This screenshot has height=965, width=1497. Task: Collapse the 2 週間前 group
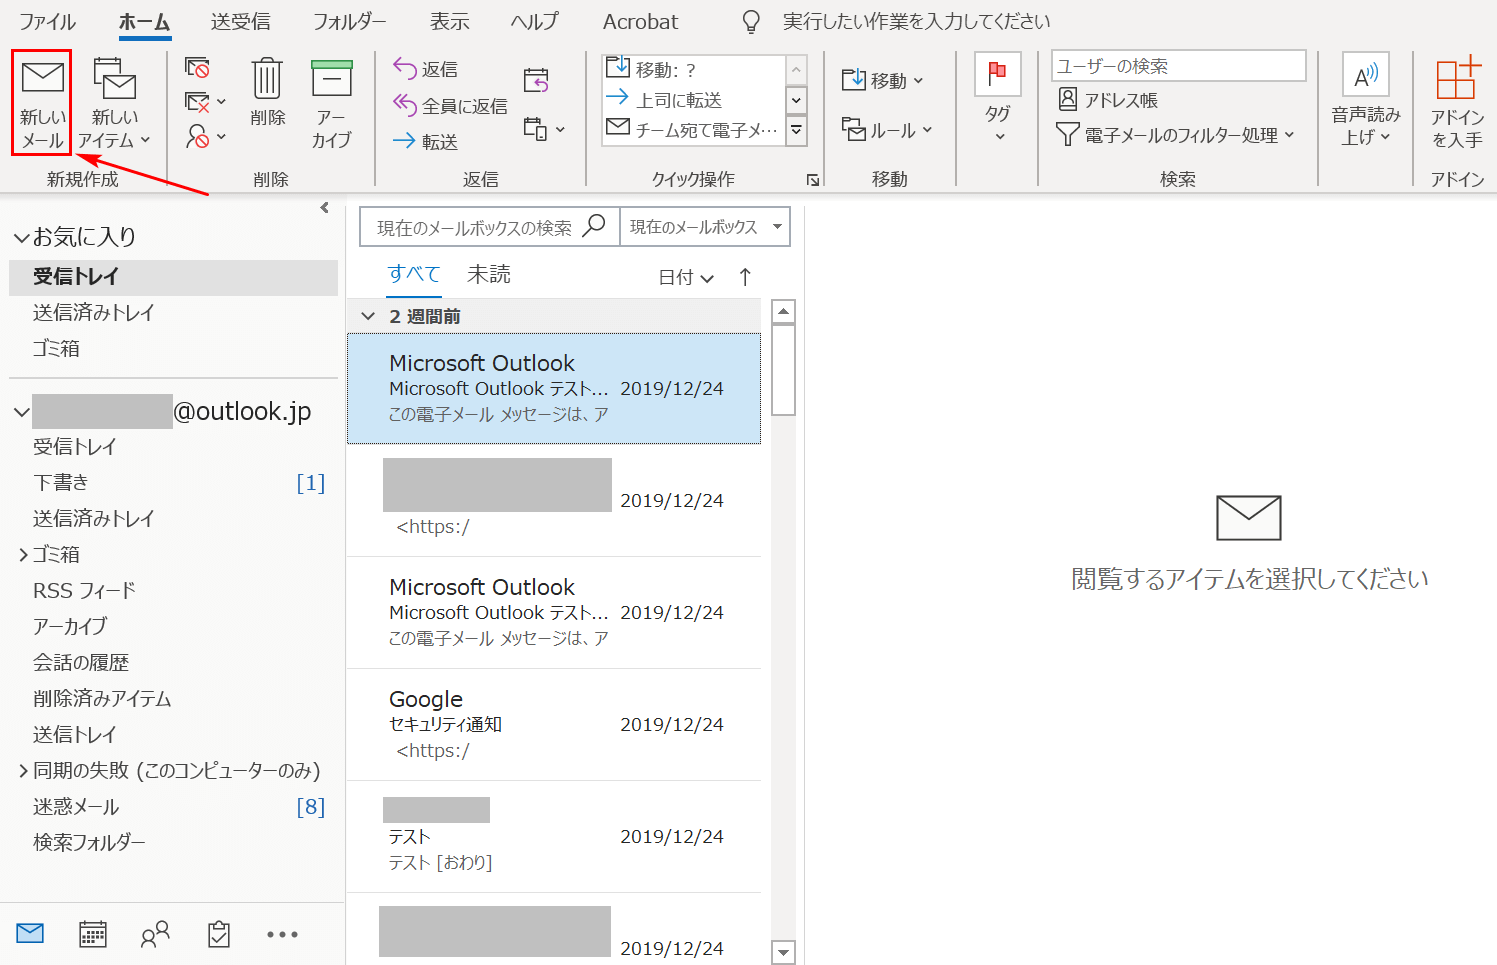point(368,316)
